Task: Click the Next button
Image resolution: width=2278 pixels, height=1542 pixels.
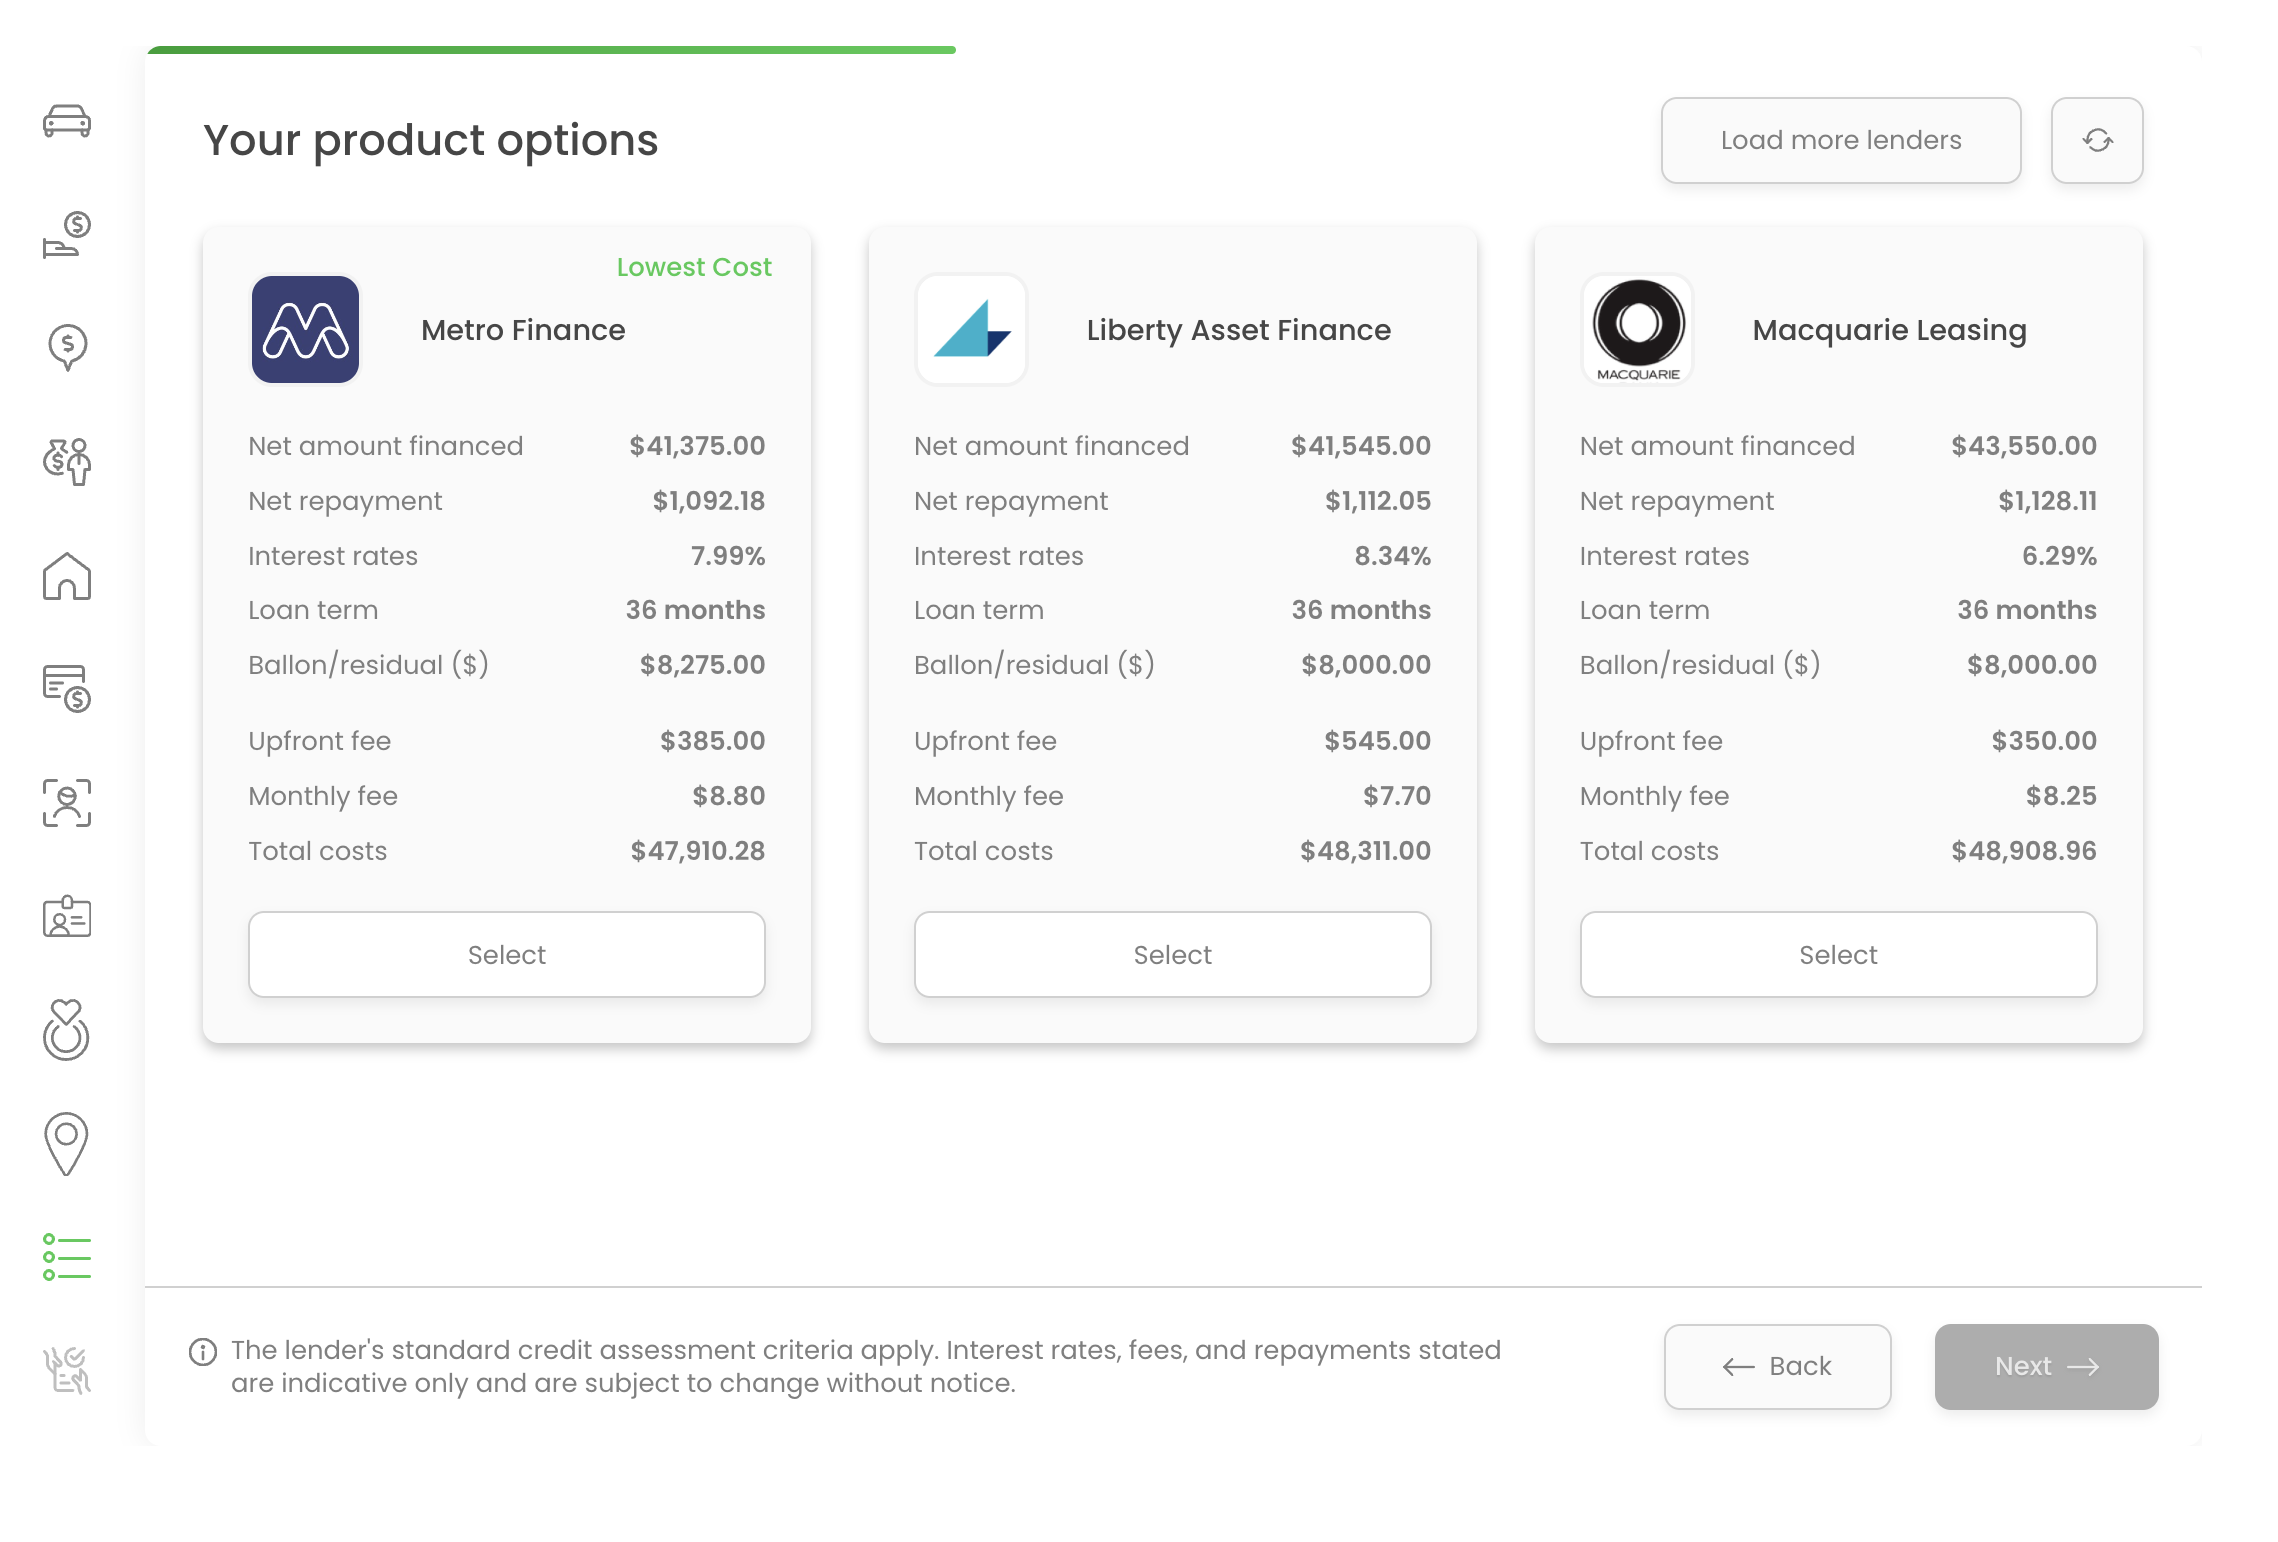Action: pyautogui.click(x=2047, y=1367)
